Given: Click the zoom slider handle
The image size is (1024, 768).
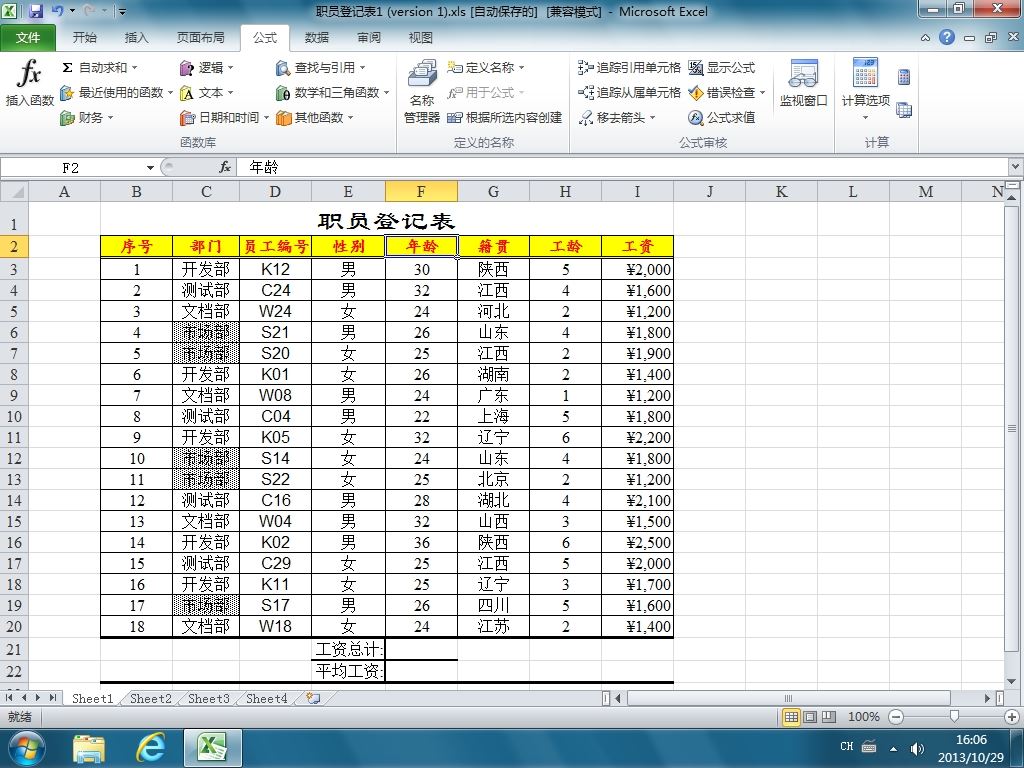Looking at the screenshot, I should 954,717.
